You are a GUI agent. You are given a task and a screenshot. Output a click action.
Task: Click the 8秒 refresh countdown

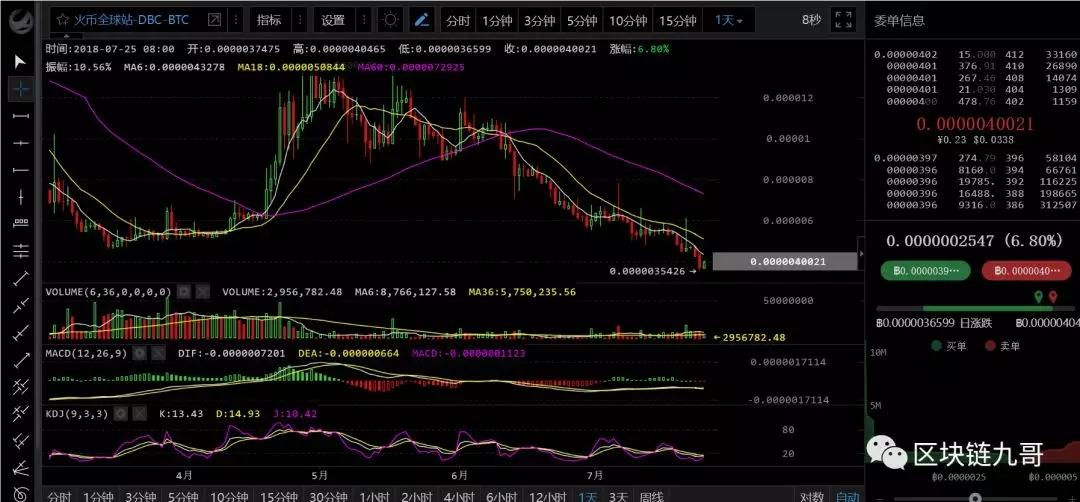point(811,20)
